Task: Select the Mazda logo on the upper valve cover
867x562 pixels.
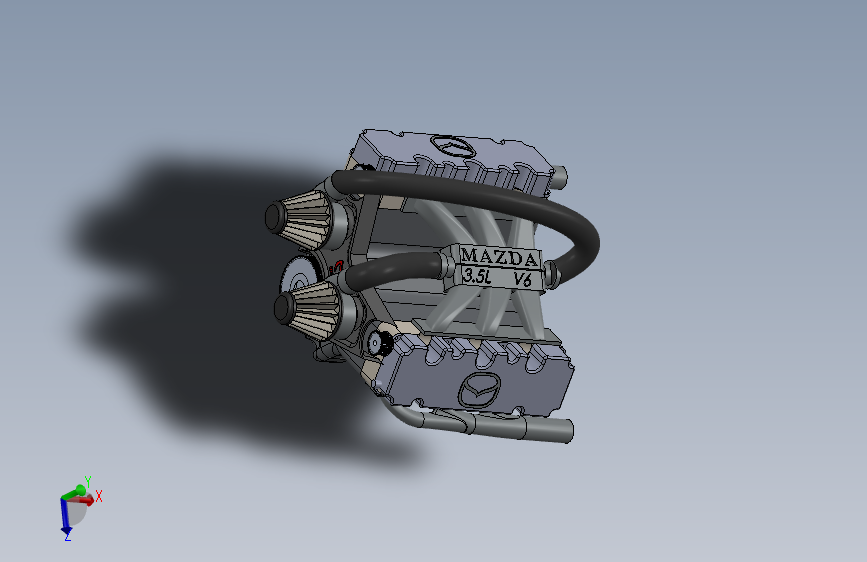Action: [x=453, y=147]
